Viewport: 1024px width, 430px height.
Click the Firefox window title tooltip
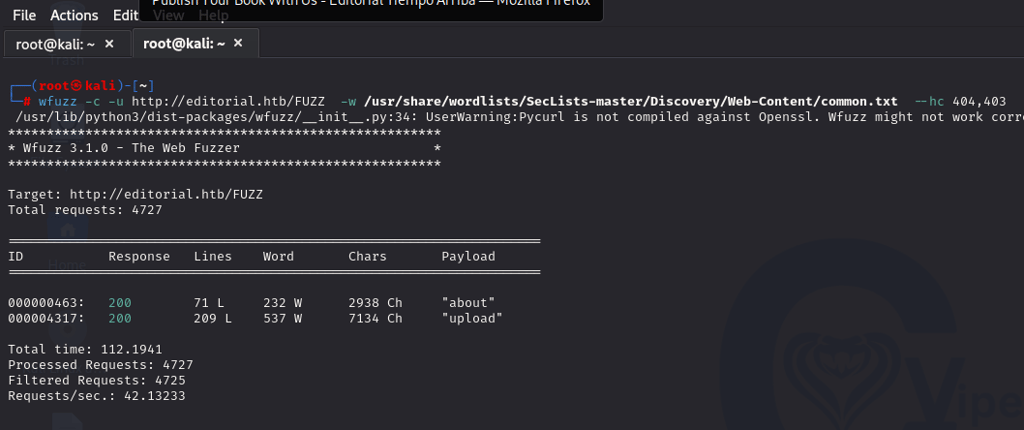[370, 6]
